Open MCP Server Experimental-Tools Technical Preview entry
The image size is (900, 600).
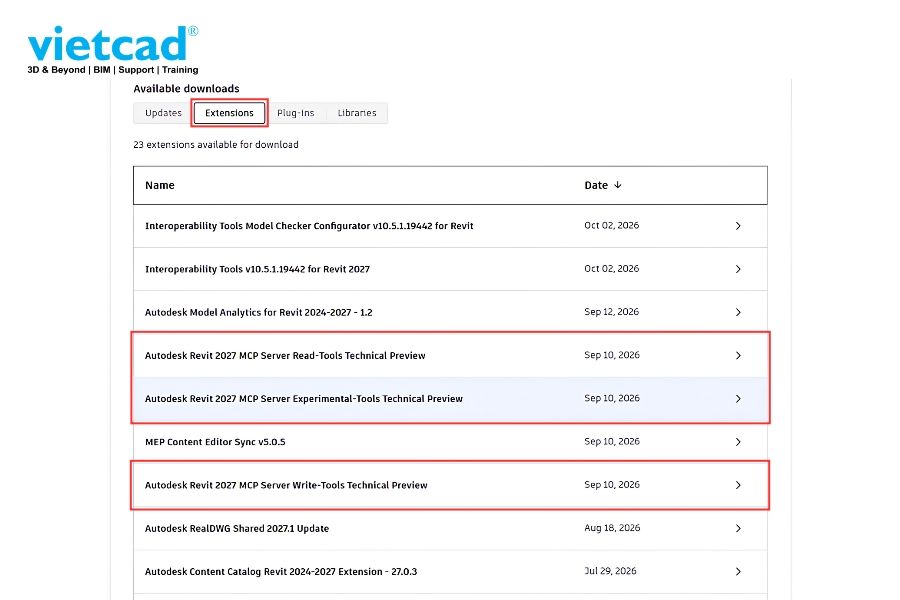(304, 398)
